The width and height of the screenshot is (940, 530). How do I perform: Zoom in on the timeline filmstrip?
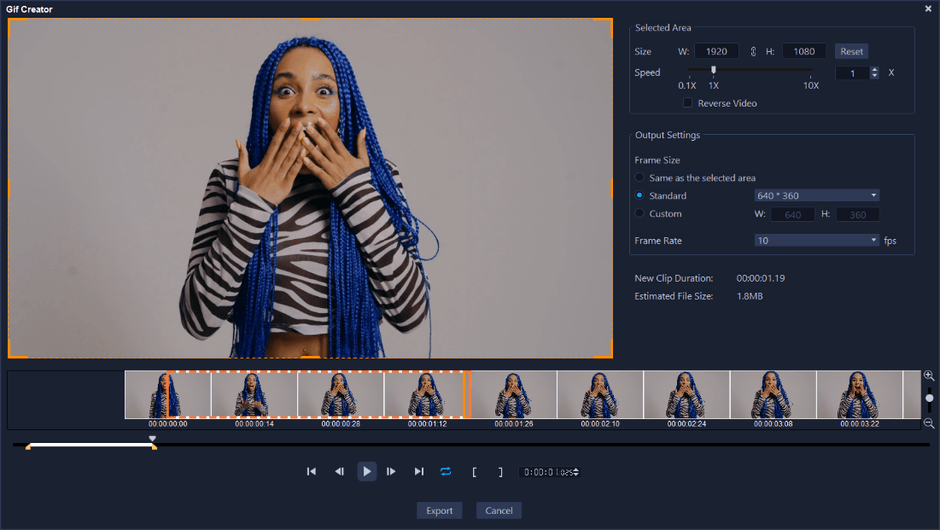point(929,376)
